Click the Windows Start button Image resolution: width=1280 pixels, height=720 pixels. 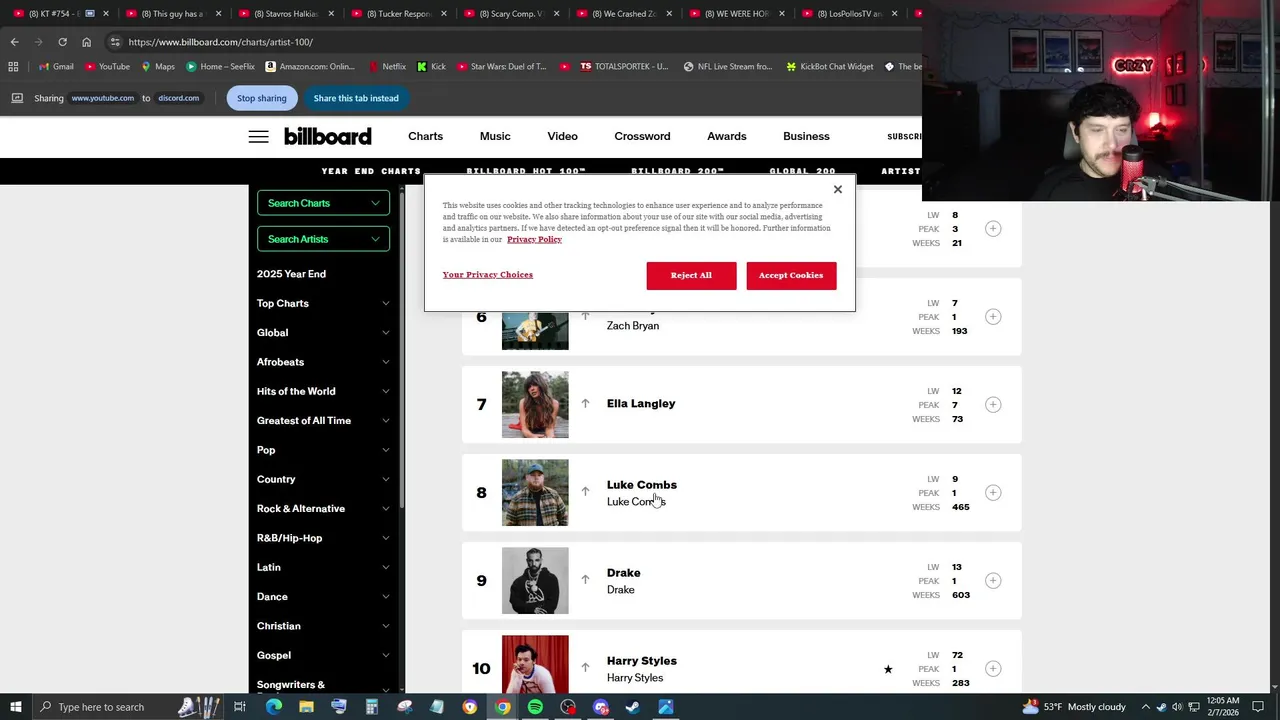click(15, 707)
